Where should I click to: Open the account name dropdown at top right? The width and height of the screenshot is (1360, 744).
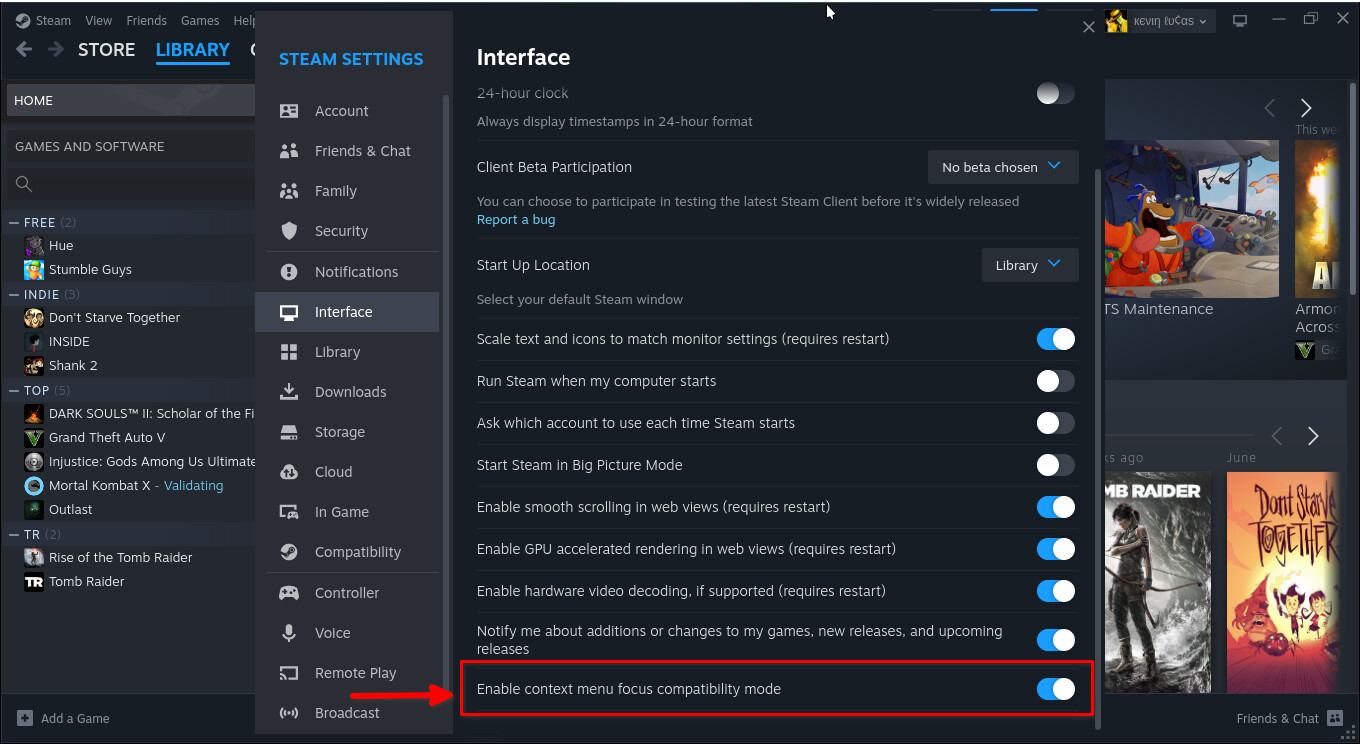[1170, 21]
